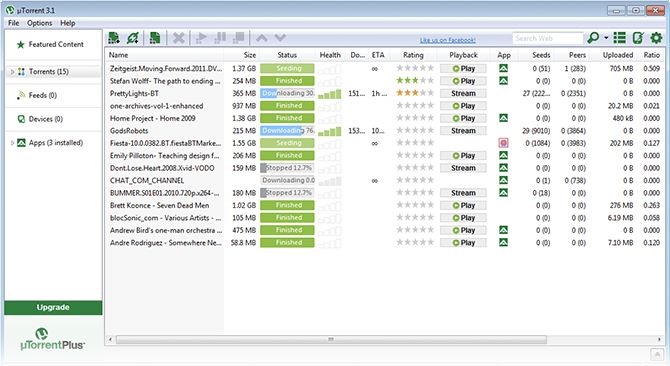Click Stream for GodsRobots torrent
Image resolution: width=670 pixels, height=366 pixels.
[x=463, y=131]
